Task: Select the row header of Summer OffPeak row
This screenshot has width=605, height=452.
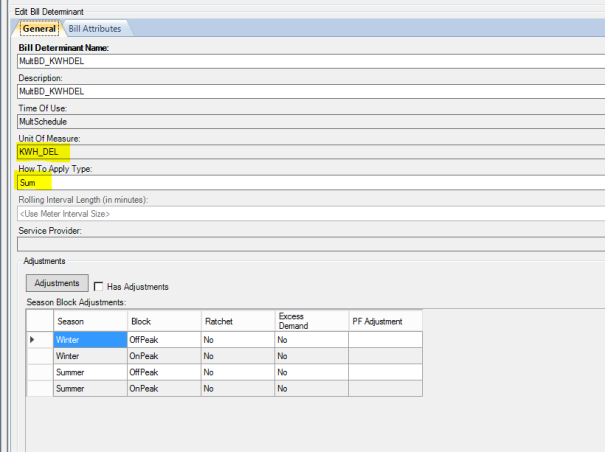Action: click(x=40, y=372)
